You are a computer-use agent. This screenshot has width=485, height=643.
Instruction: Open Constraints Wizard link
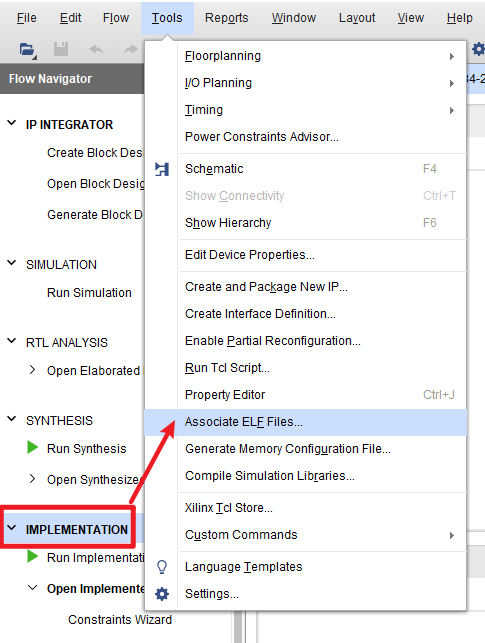[120, 620]
